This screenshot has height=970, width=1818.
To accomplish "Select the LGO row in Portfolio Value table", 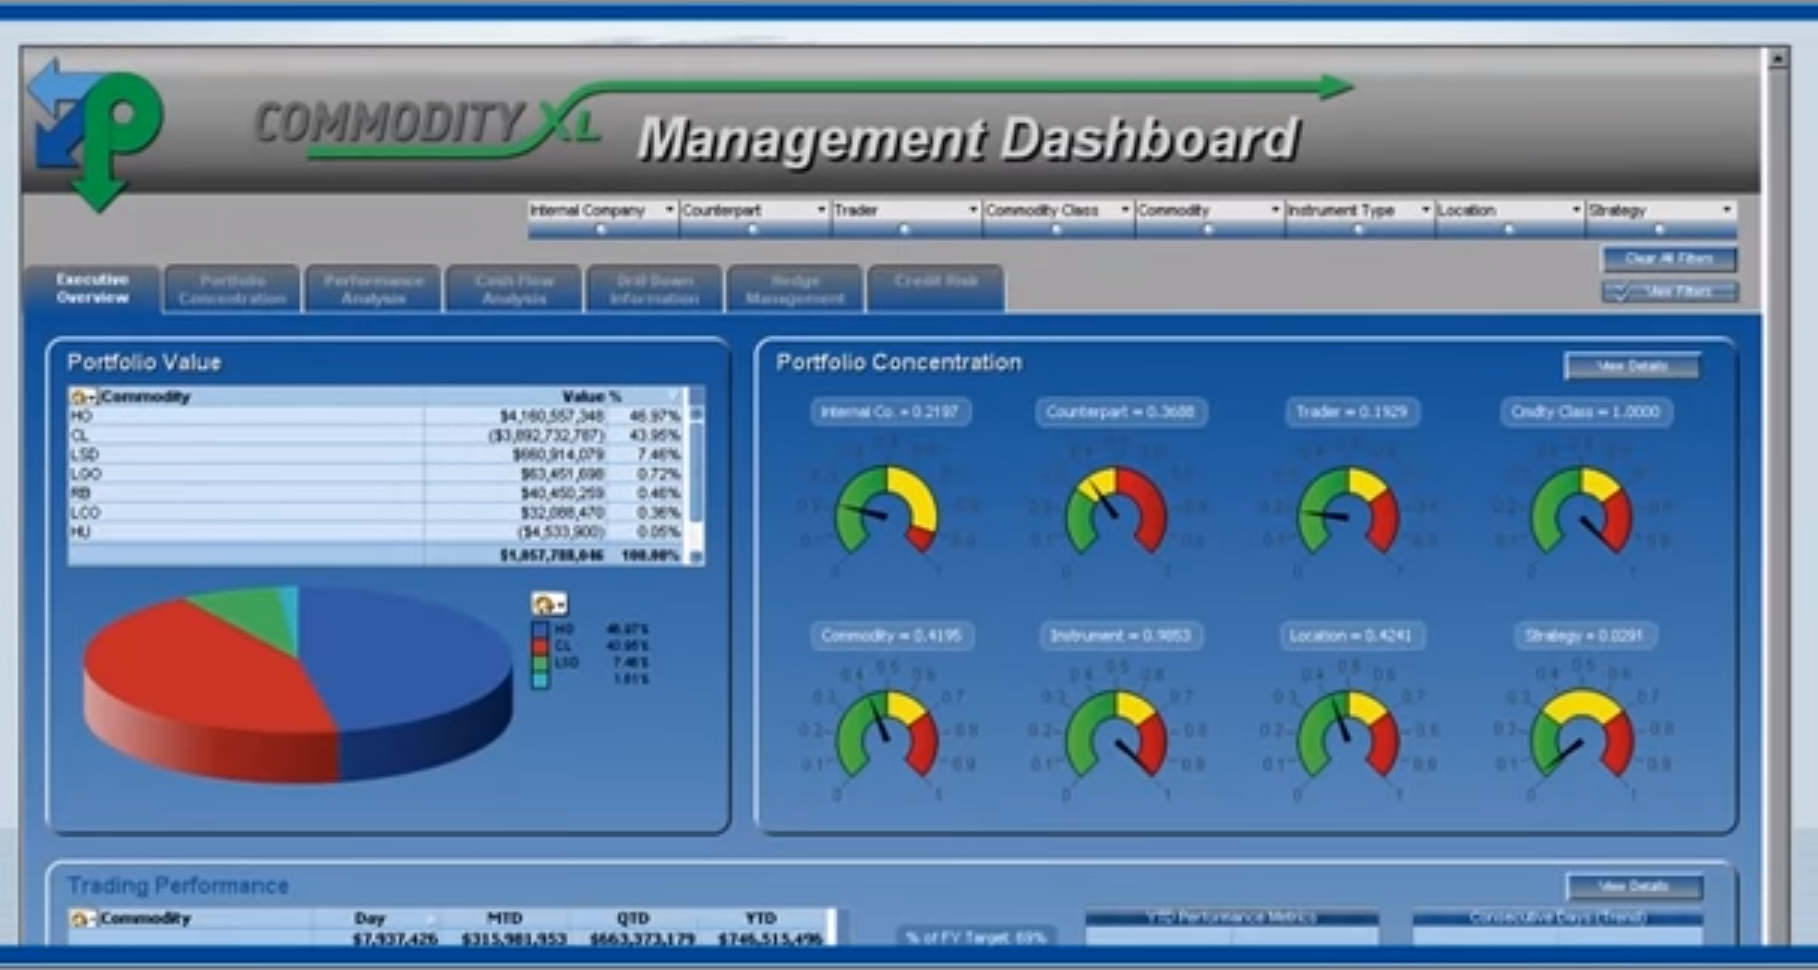I will point(378,474).
